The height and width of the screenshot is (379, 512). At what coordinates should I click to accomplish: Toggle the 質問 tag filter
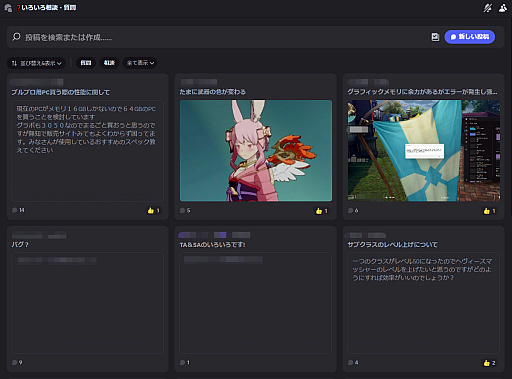coord(86,63)
